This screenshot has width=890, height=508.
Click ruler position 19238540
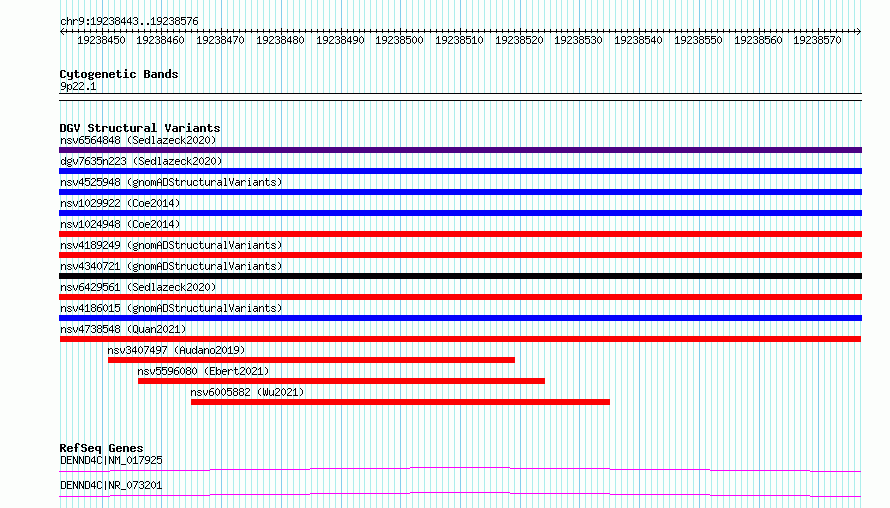(639, 40)
